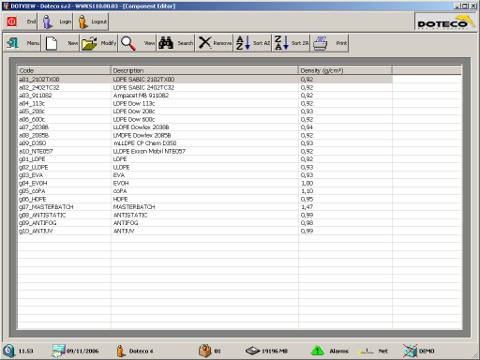Click the g05_coPA code cell

pyautogui.click(x=64, y=191)
